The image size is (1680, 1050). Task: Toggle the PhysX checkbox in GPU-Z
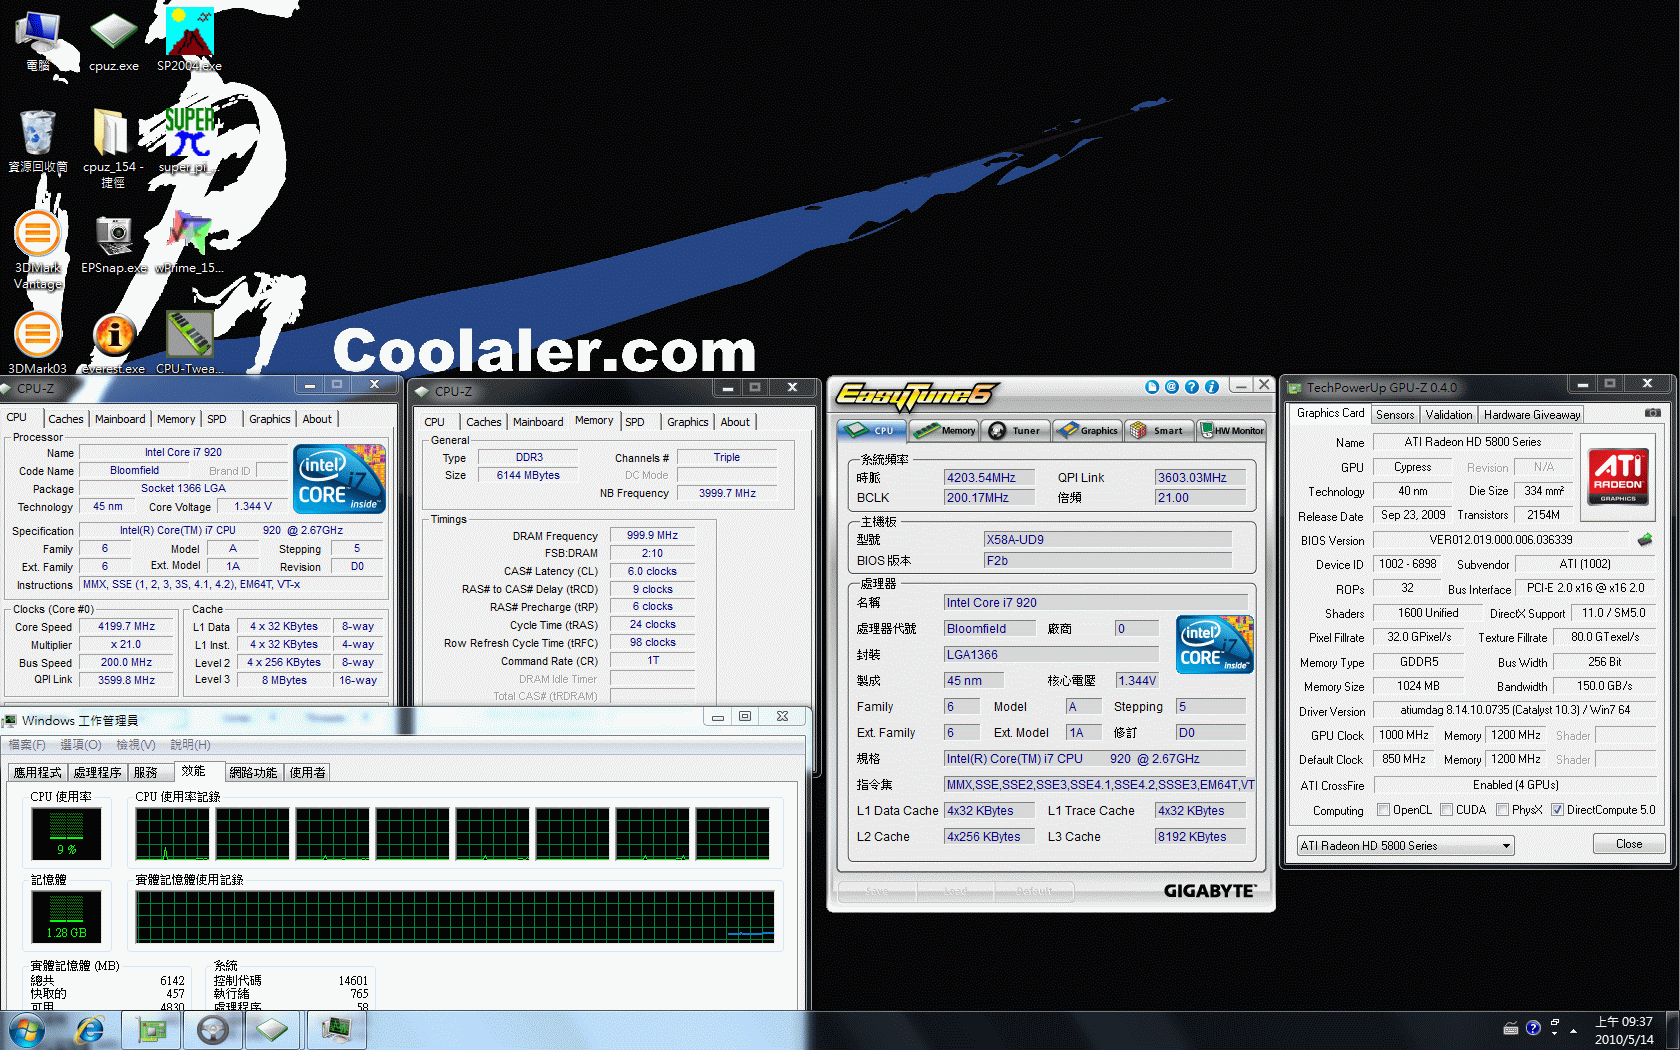[1502, 810]
